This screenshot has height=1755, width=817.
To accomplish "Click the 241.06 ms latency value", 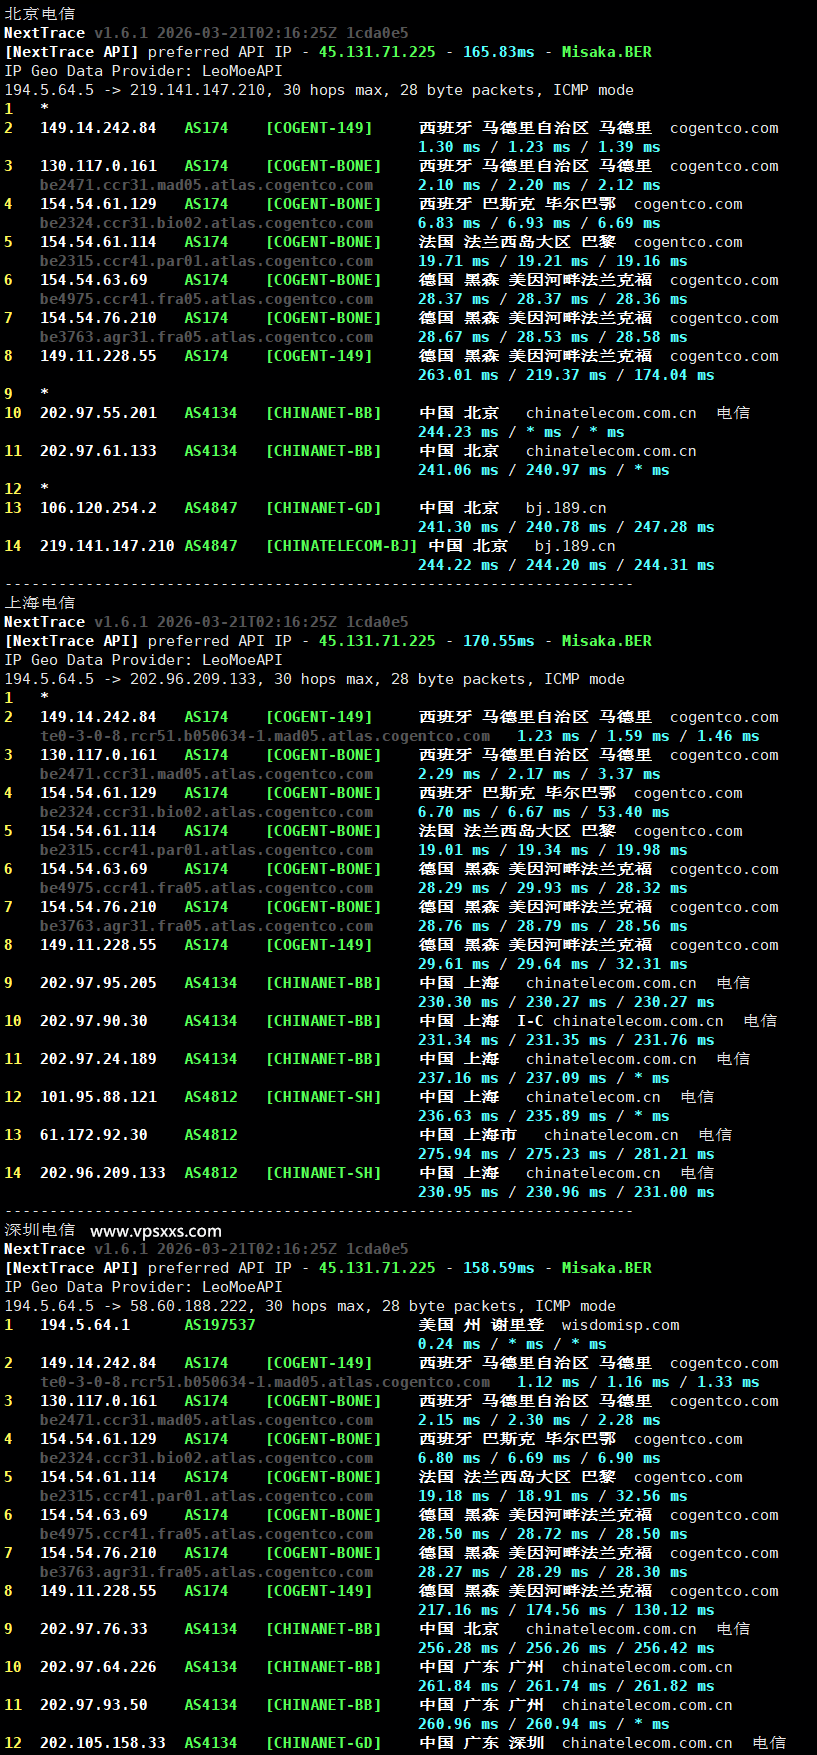I will pos(458,470).
